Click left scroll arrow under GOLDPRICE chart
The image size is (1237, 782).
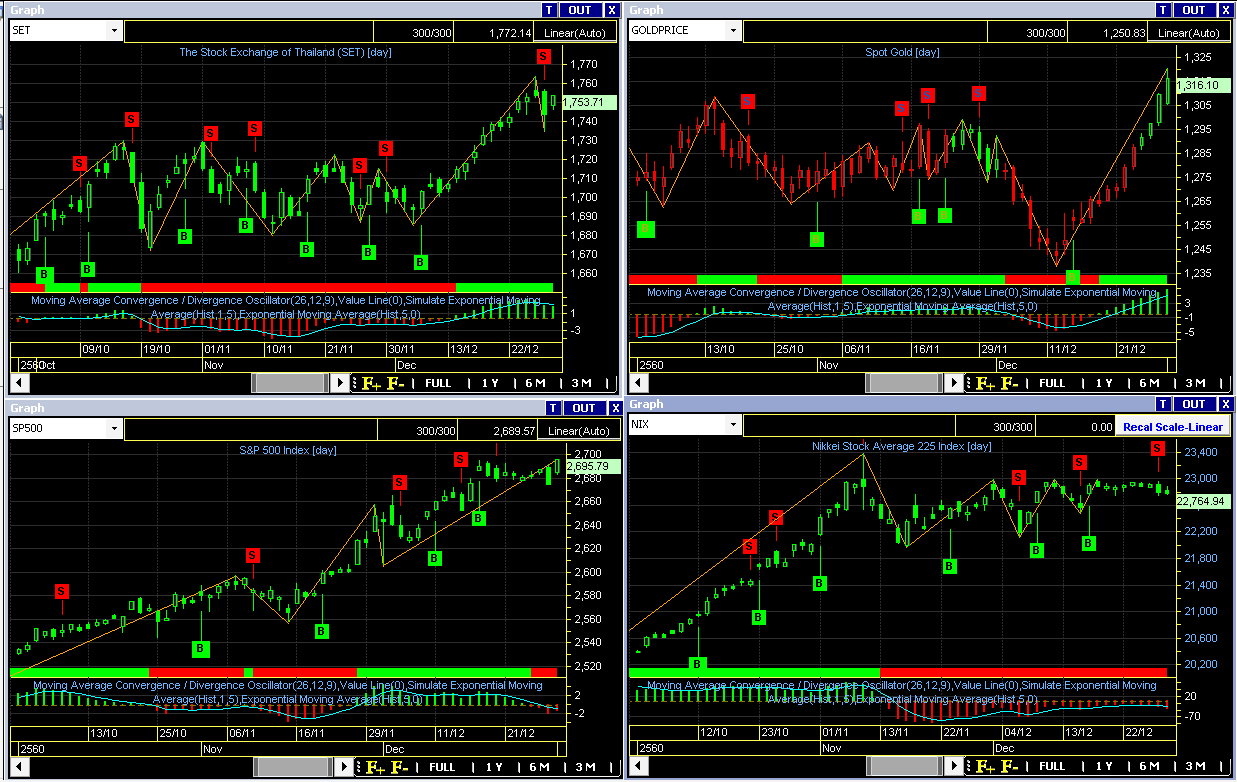[638, 383]
